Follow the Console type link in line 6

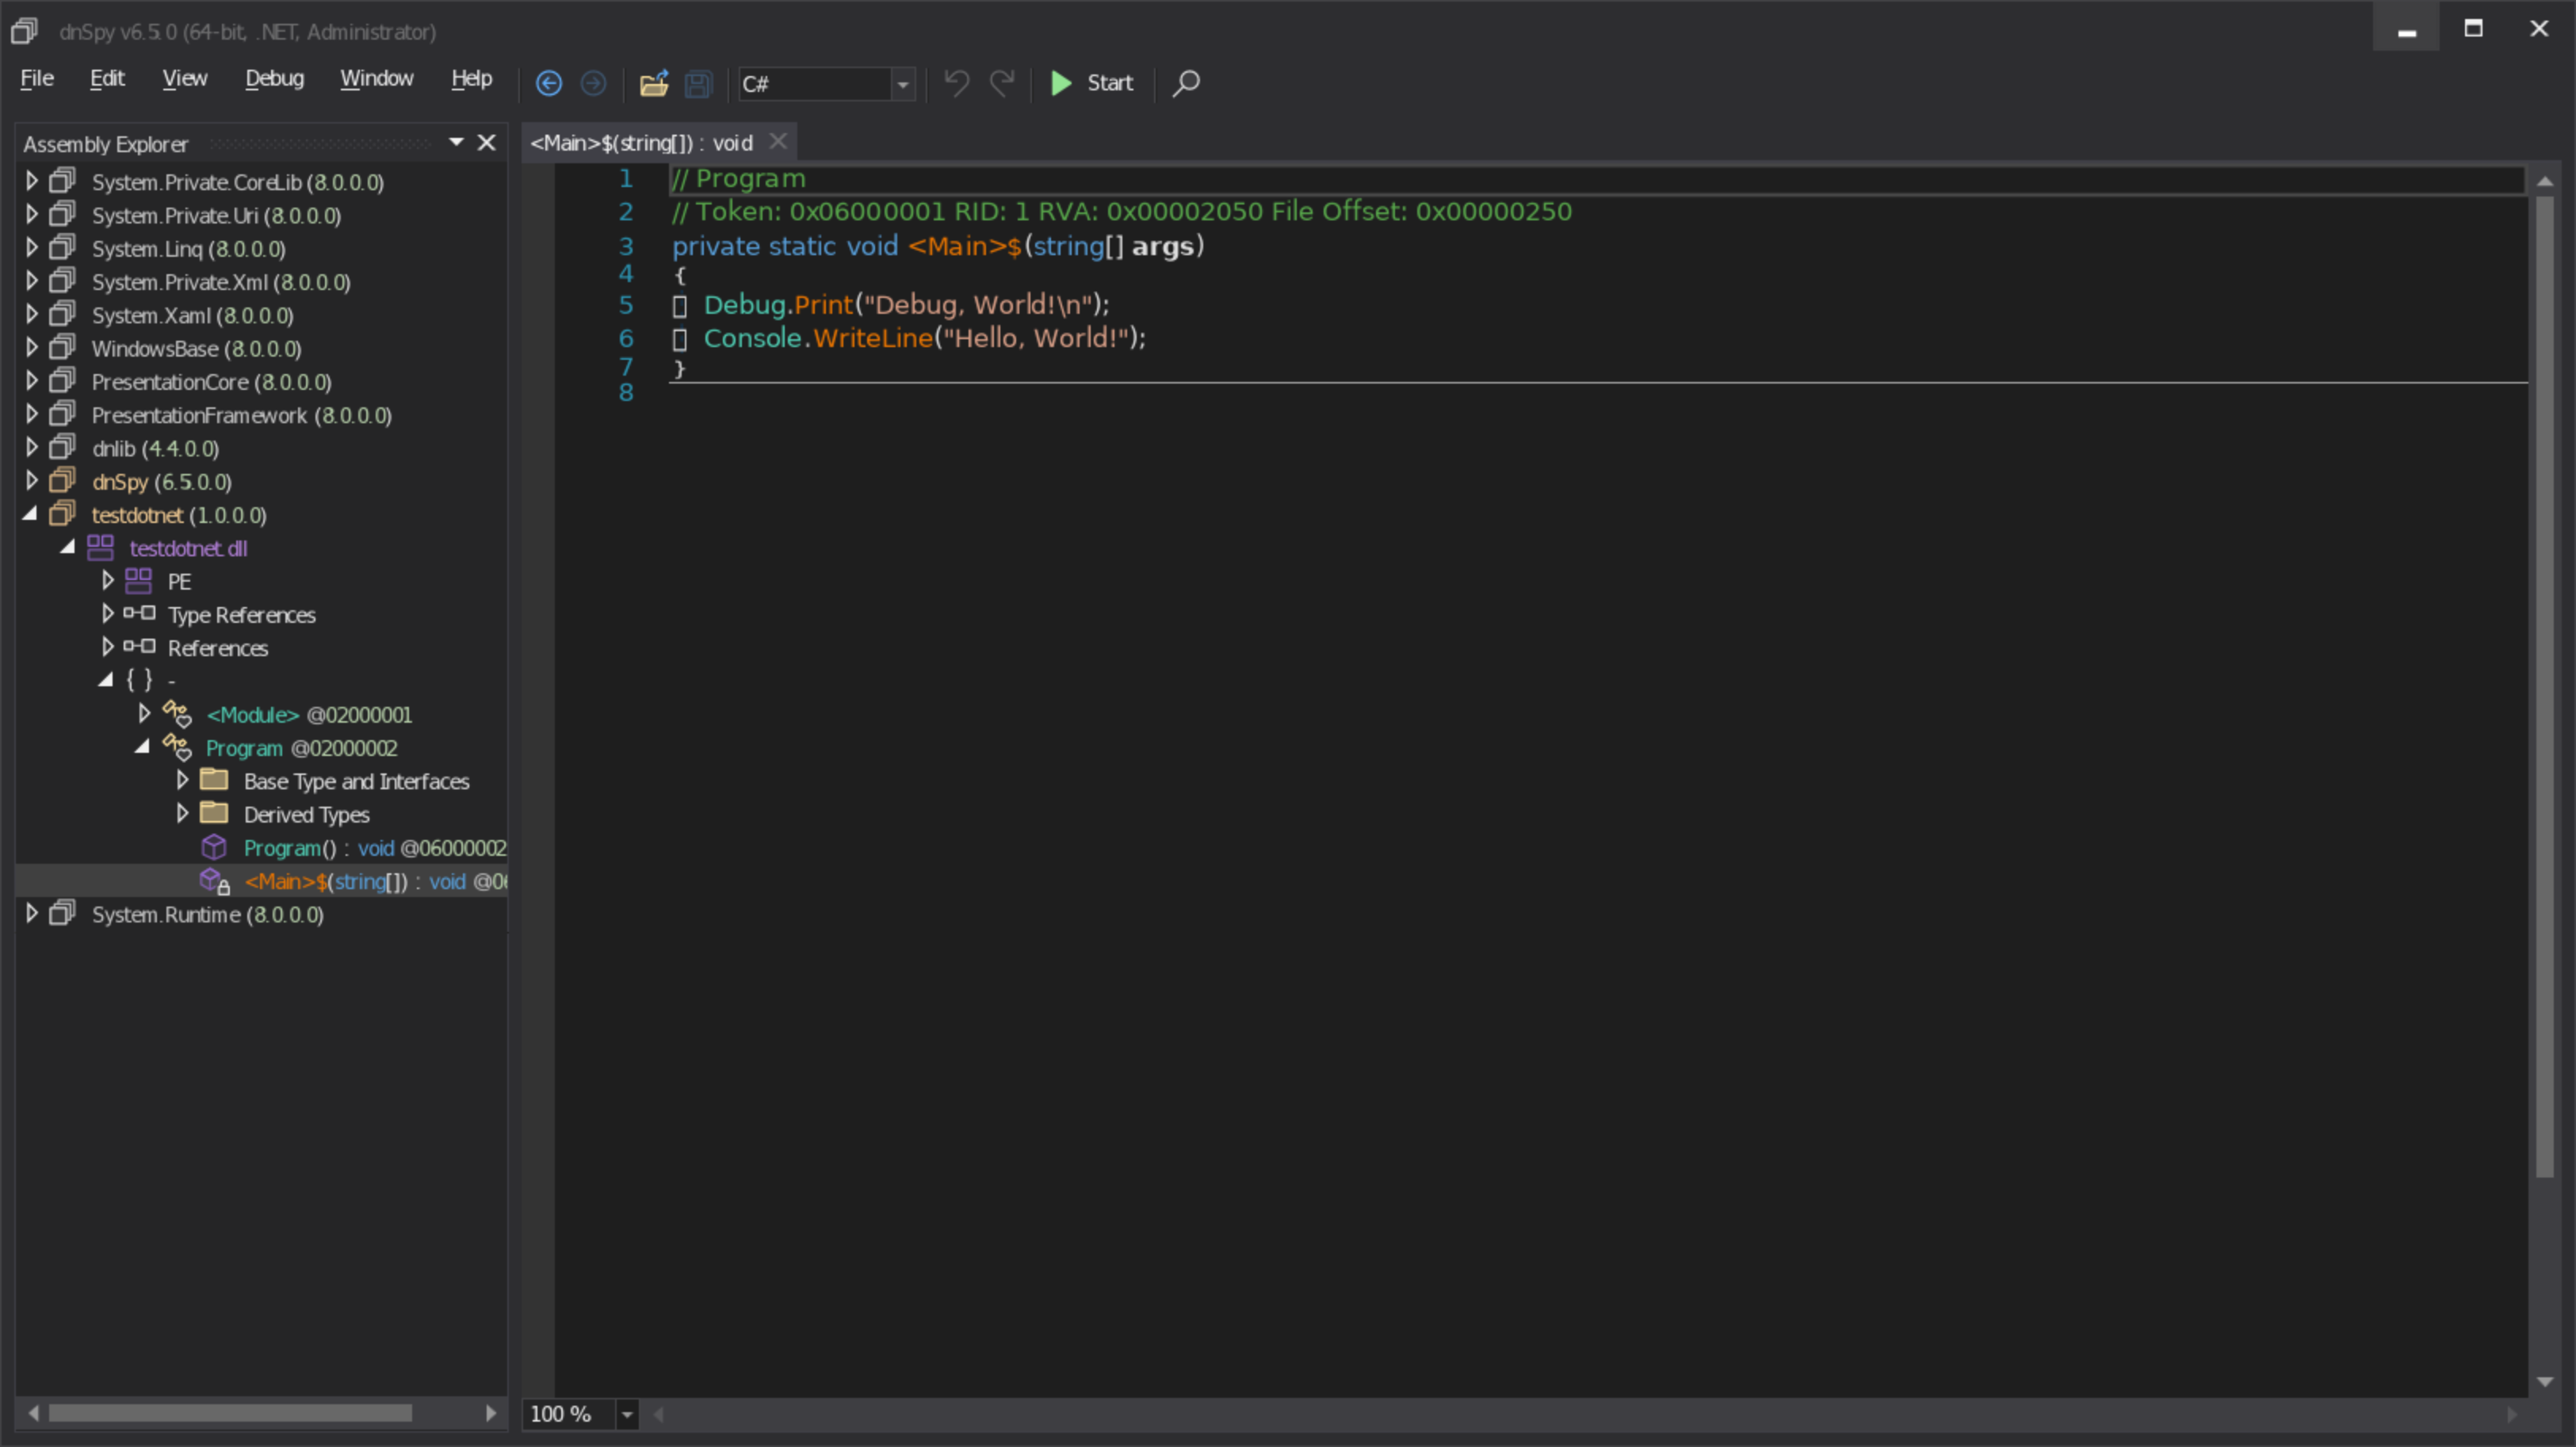click(x=753, y=338)
